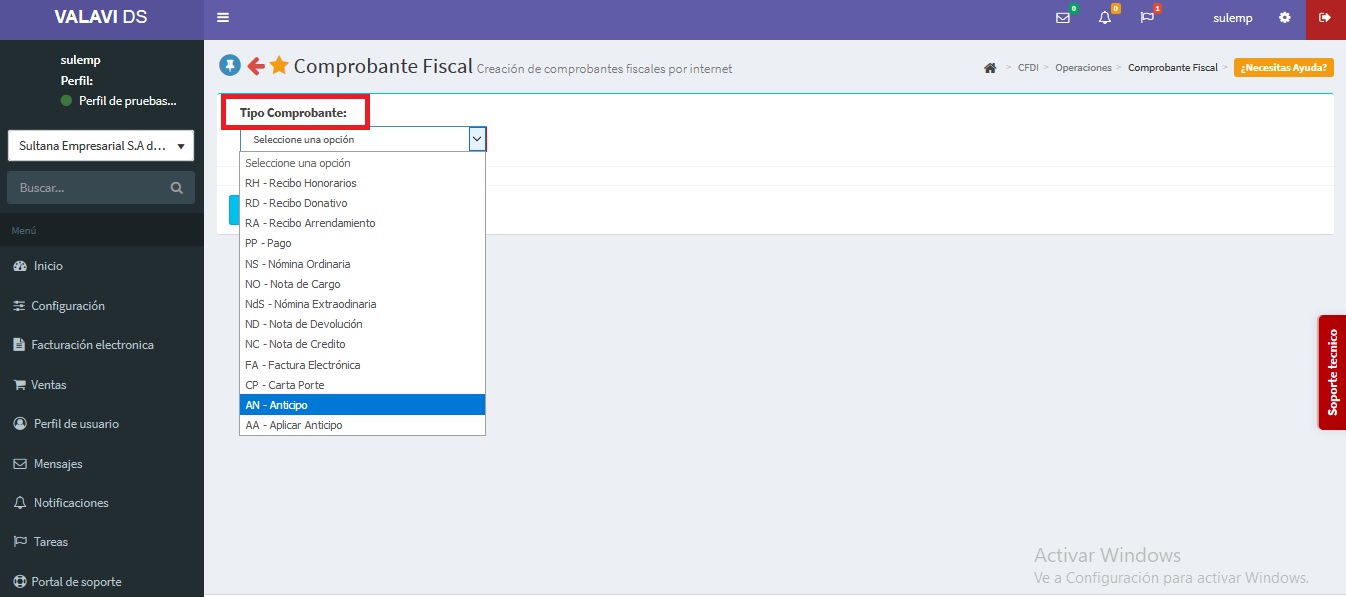1346x597 pixels.
Task: Select FA - Factura Electrónica option
Action: click(x=302, y=365)
